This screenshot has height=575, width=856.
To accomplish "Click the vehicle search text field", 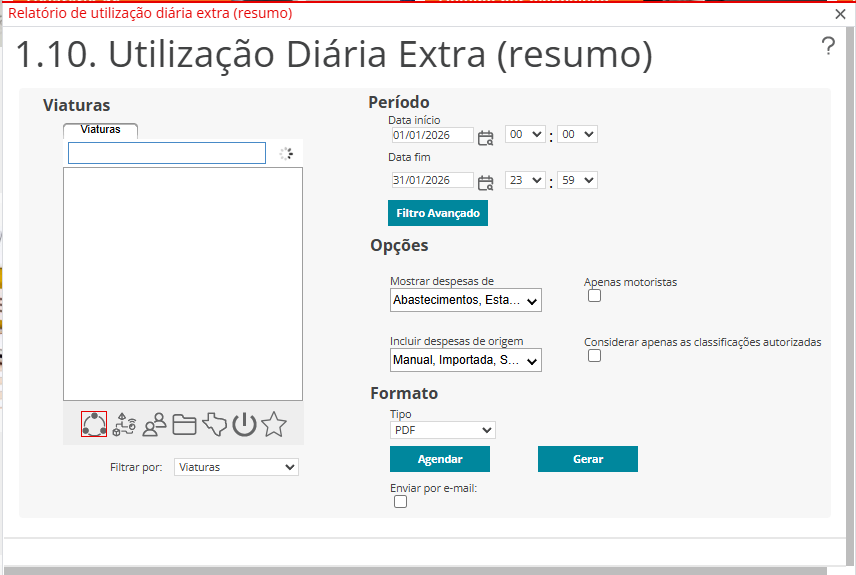I will tap(166, 153).
